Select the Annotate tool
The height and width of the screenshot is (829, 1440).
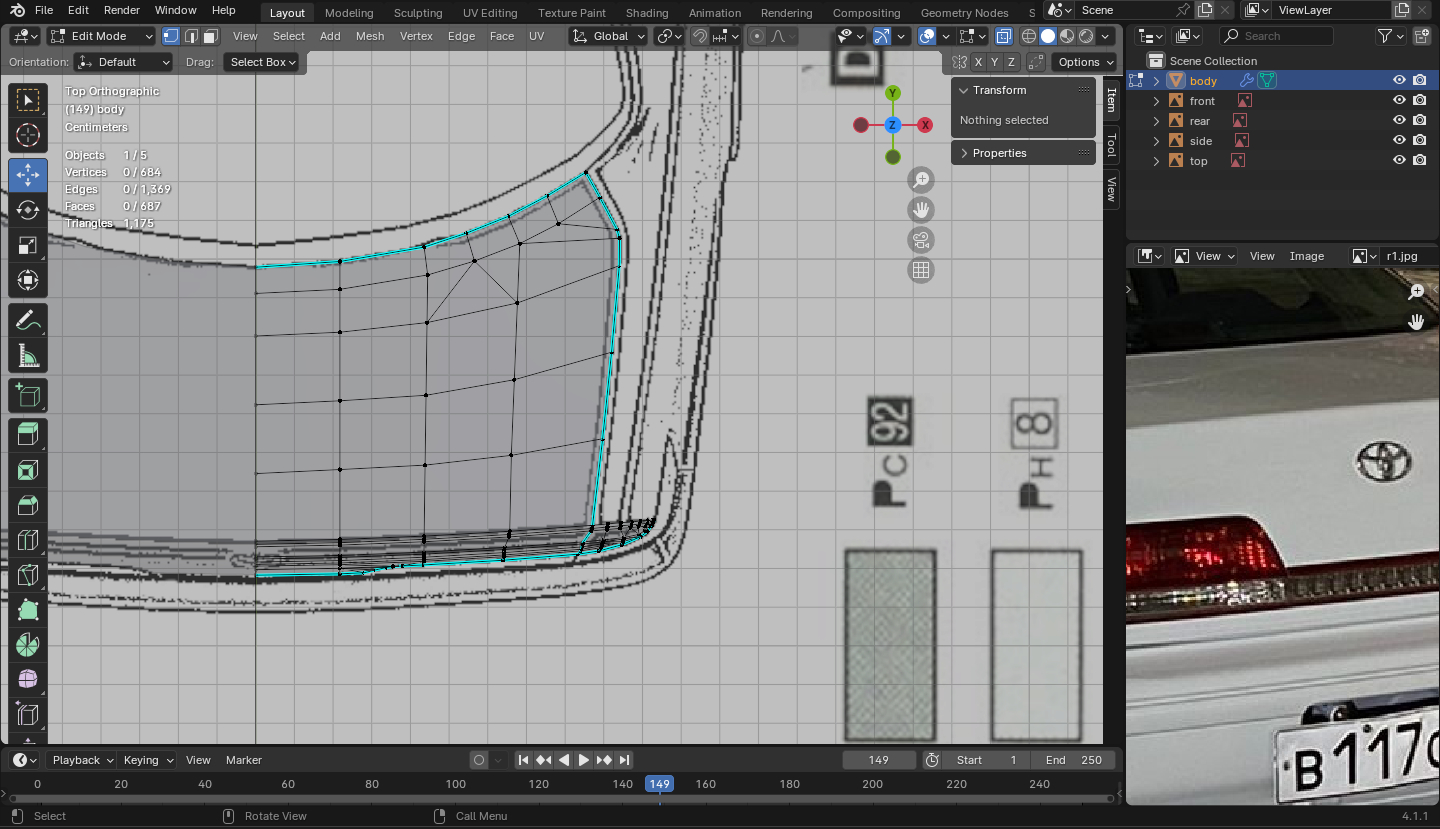click(28, 320)
